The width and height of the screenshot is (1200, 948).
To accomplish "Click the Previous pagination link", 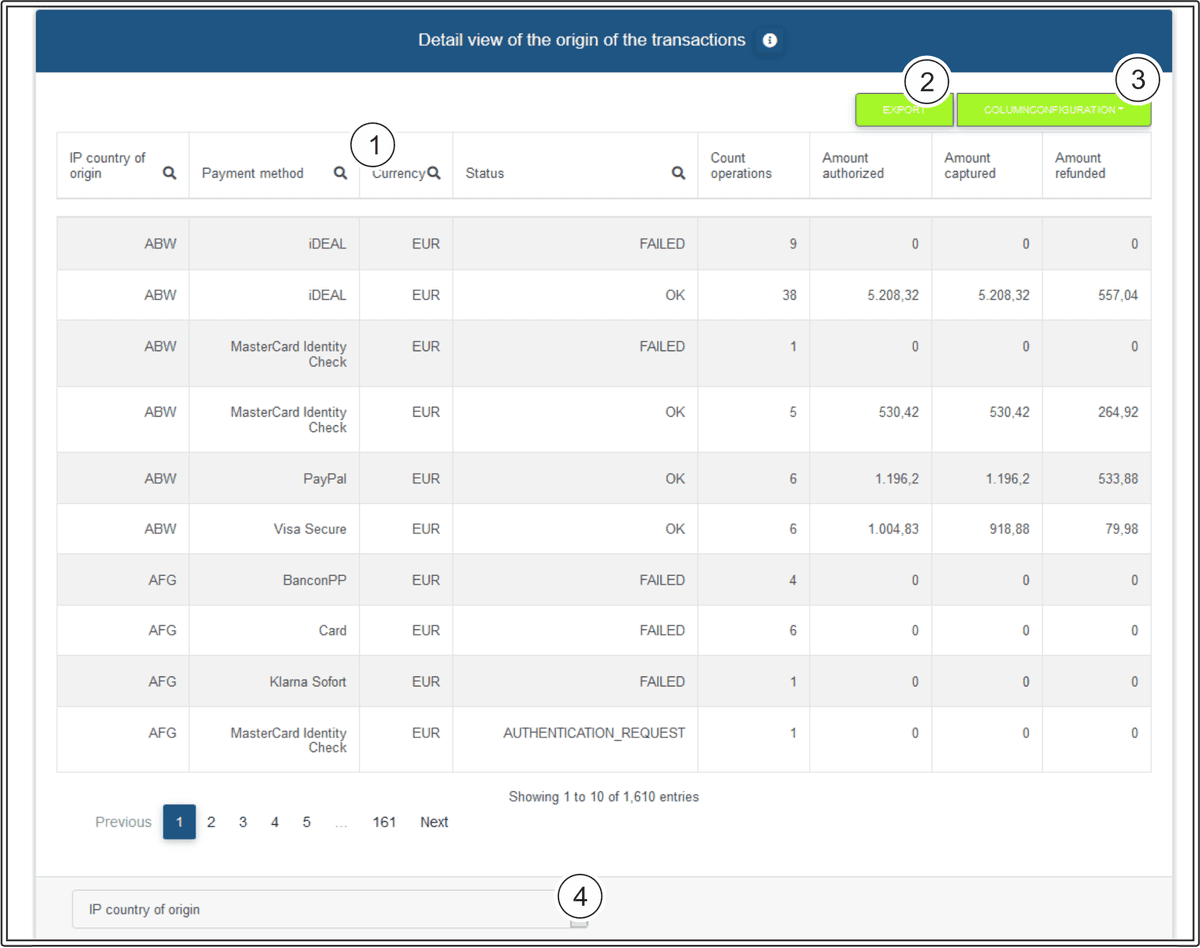I will point(123,822).
